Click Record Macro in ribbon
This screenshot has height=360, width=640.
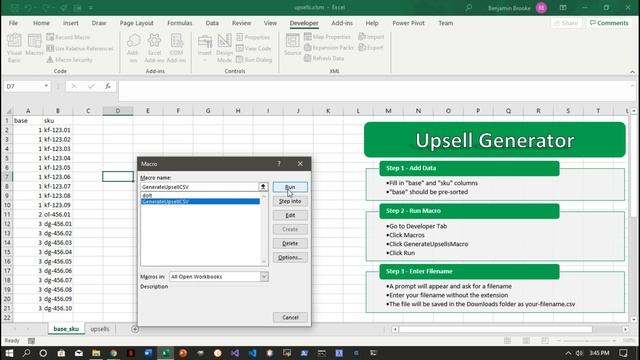(68, 37)
